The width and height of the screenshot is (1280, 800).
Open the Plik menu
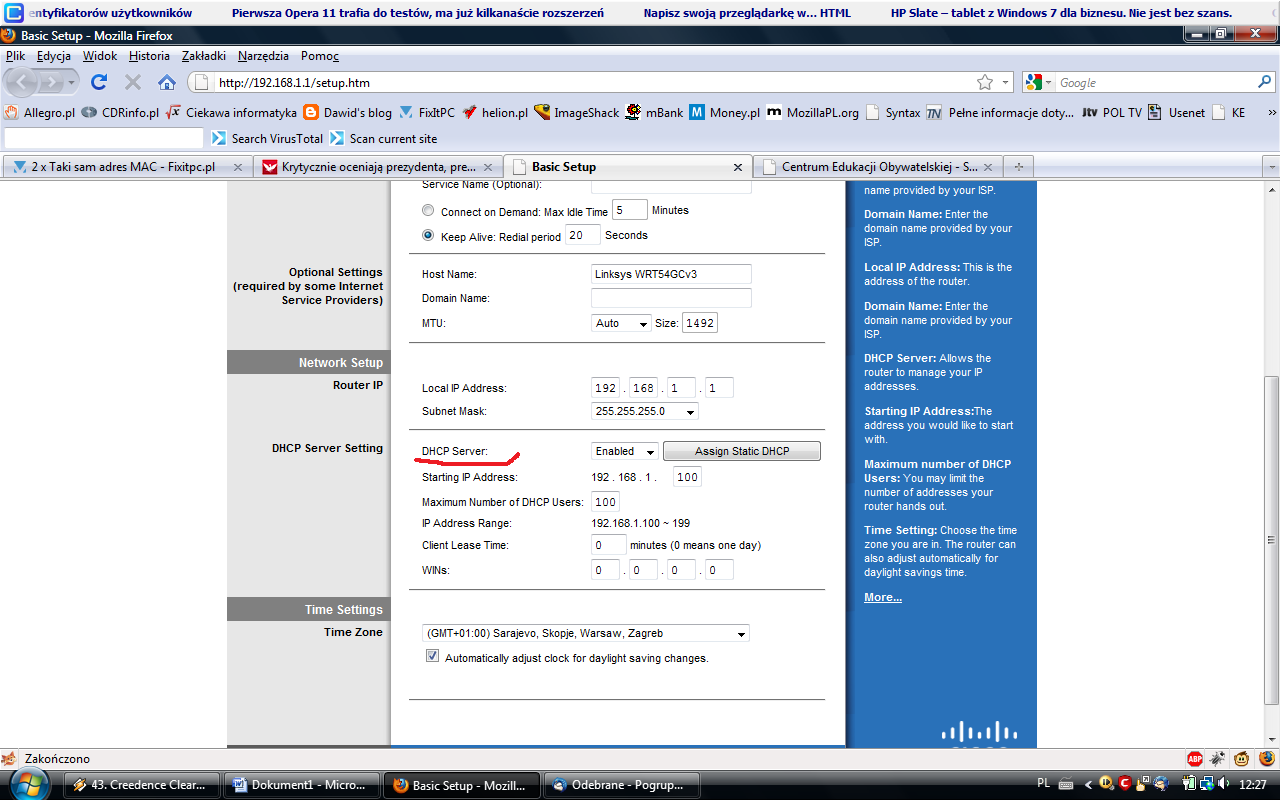(15, 56)
